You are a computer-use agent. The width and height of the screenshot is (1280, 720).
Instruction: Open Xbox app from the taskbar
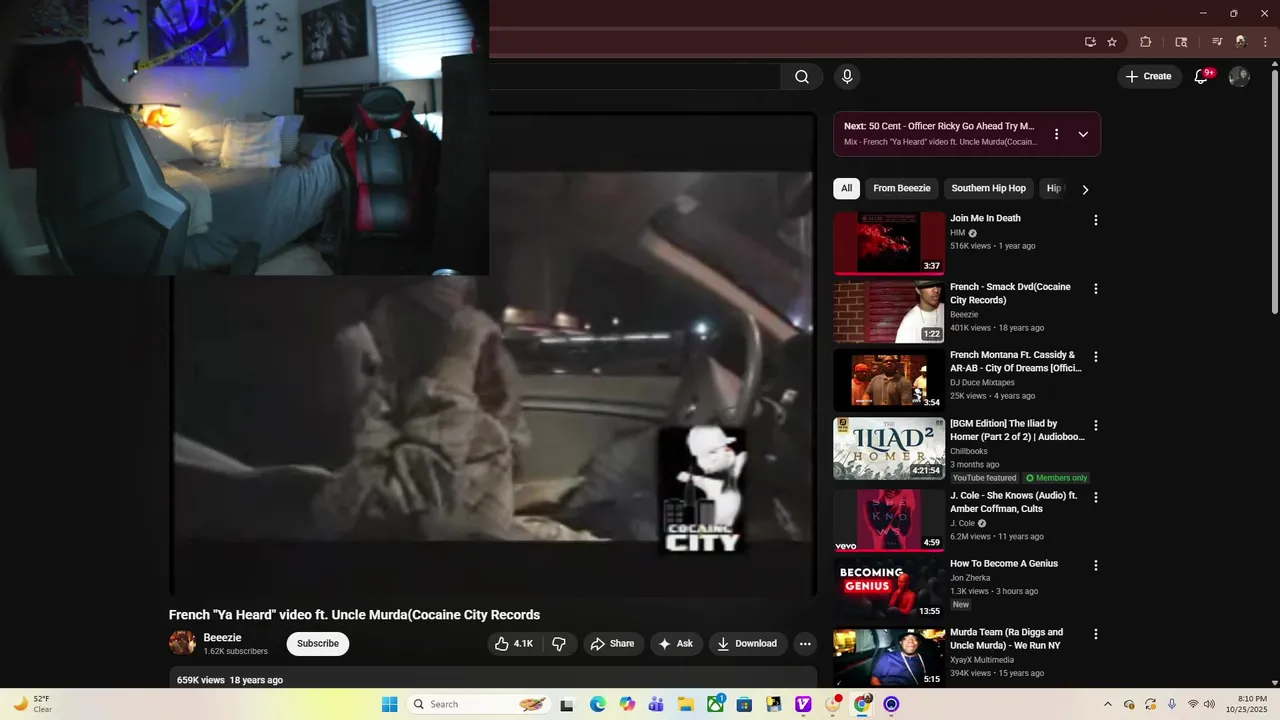pos(715,704)
